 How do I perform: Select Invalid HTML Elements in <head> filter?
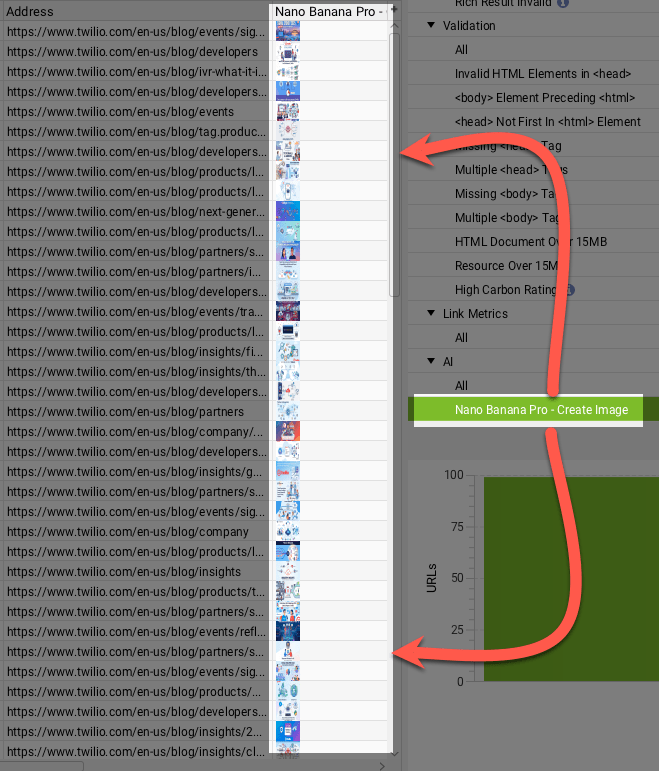point(543,74)
